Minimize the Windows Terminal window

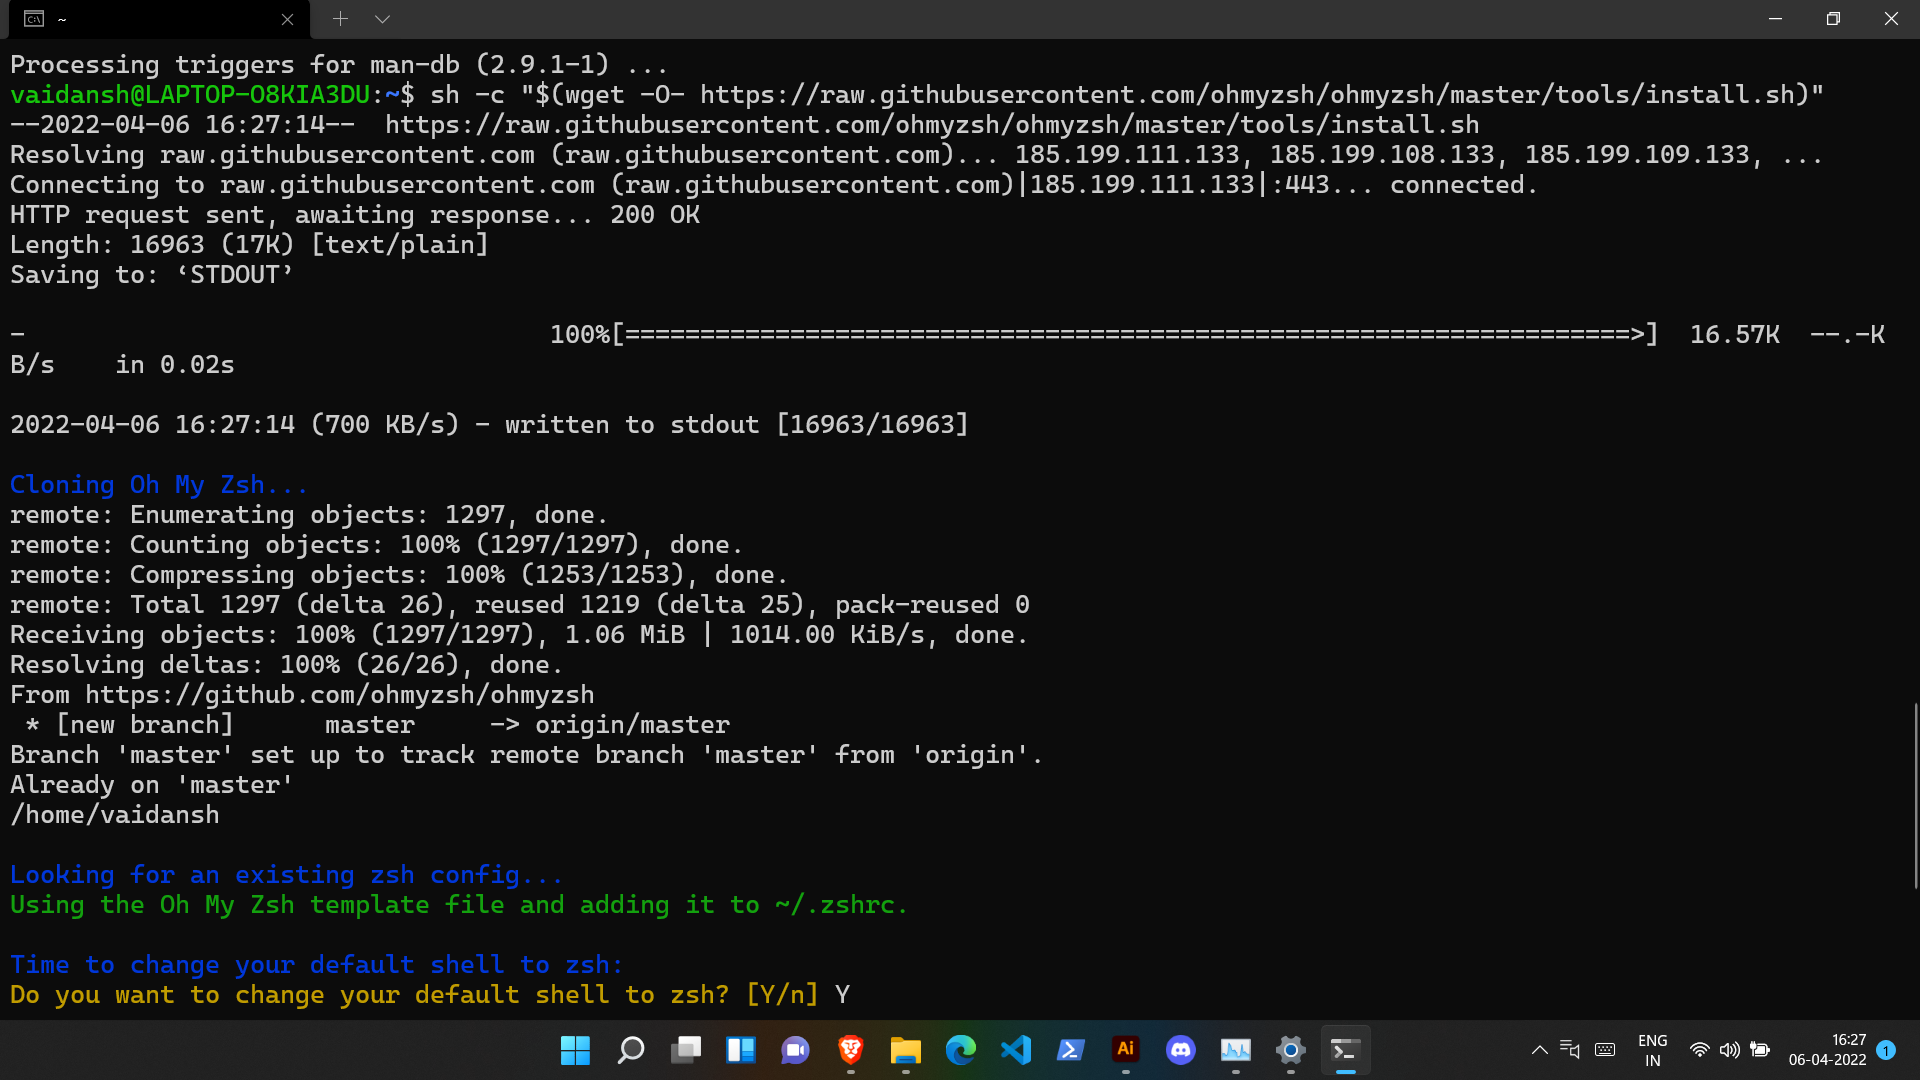pos(1776,19)
